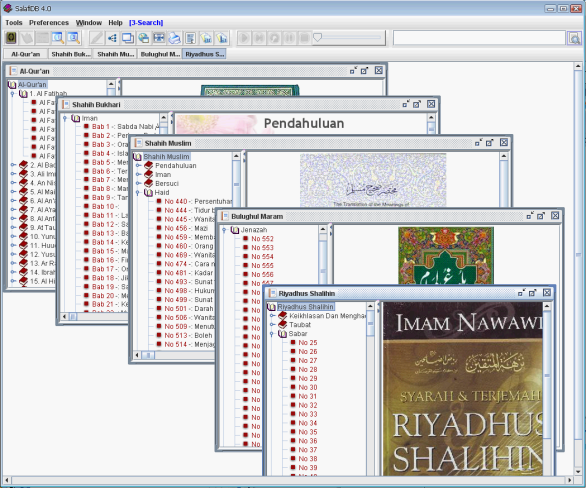Switch to the Bulughul M... tab
The height and width of the screenshot is (488, 586).
coord(160,54)
